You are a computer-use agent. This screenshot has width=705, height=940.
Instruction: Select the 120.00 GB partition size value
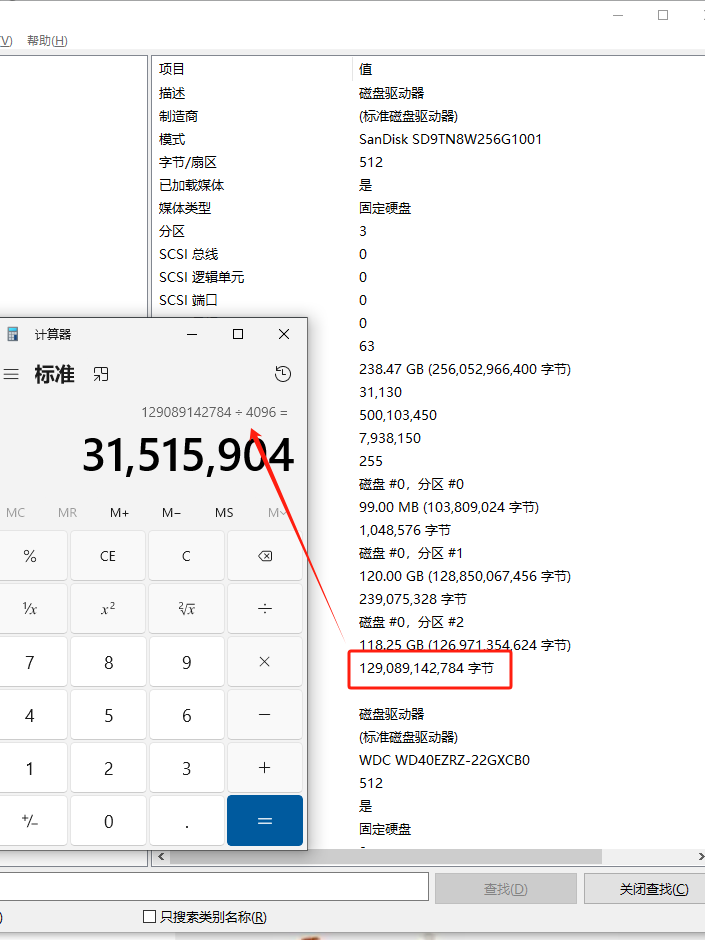(x=465, y=576)
